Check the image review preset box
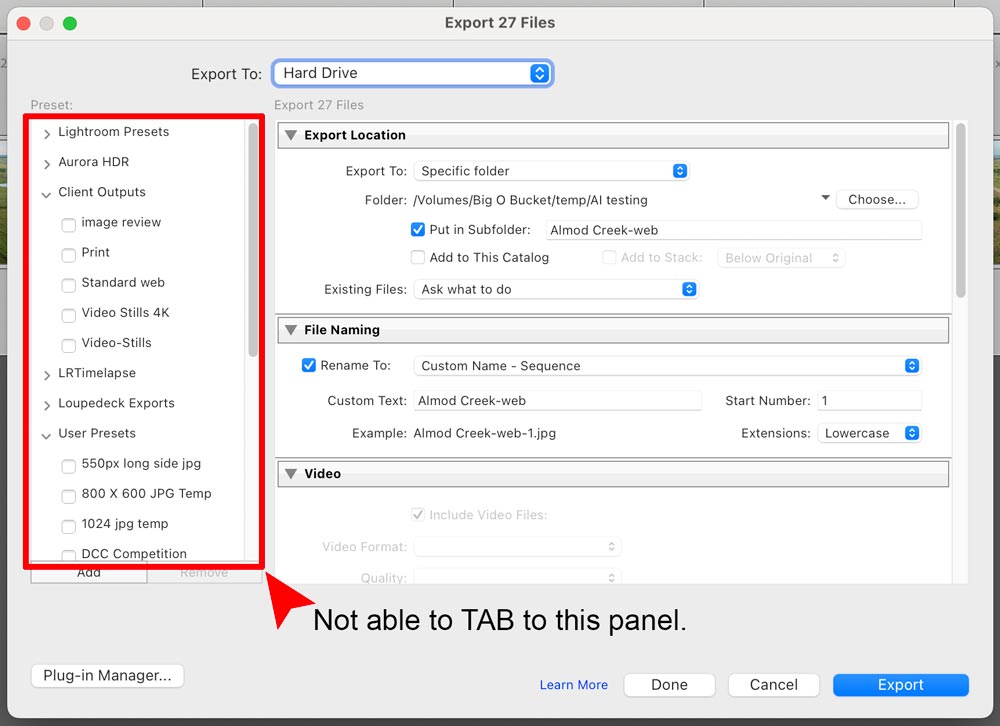Screen dimensions: 1000x726 pos(68,225)
